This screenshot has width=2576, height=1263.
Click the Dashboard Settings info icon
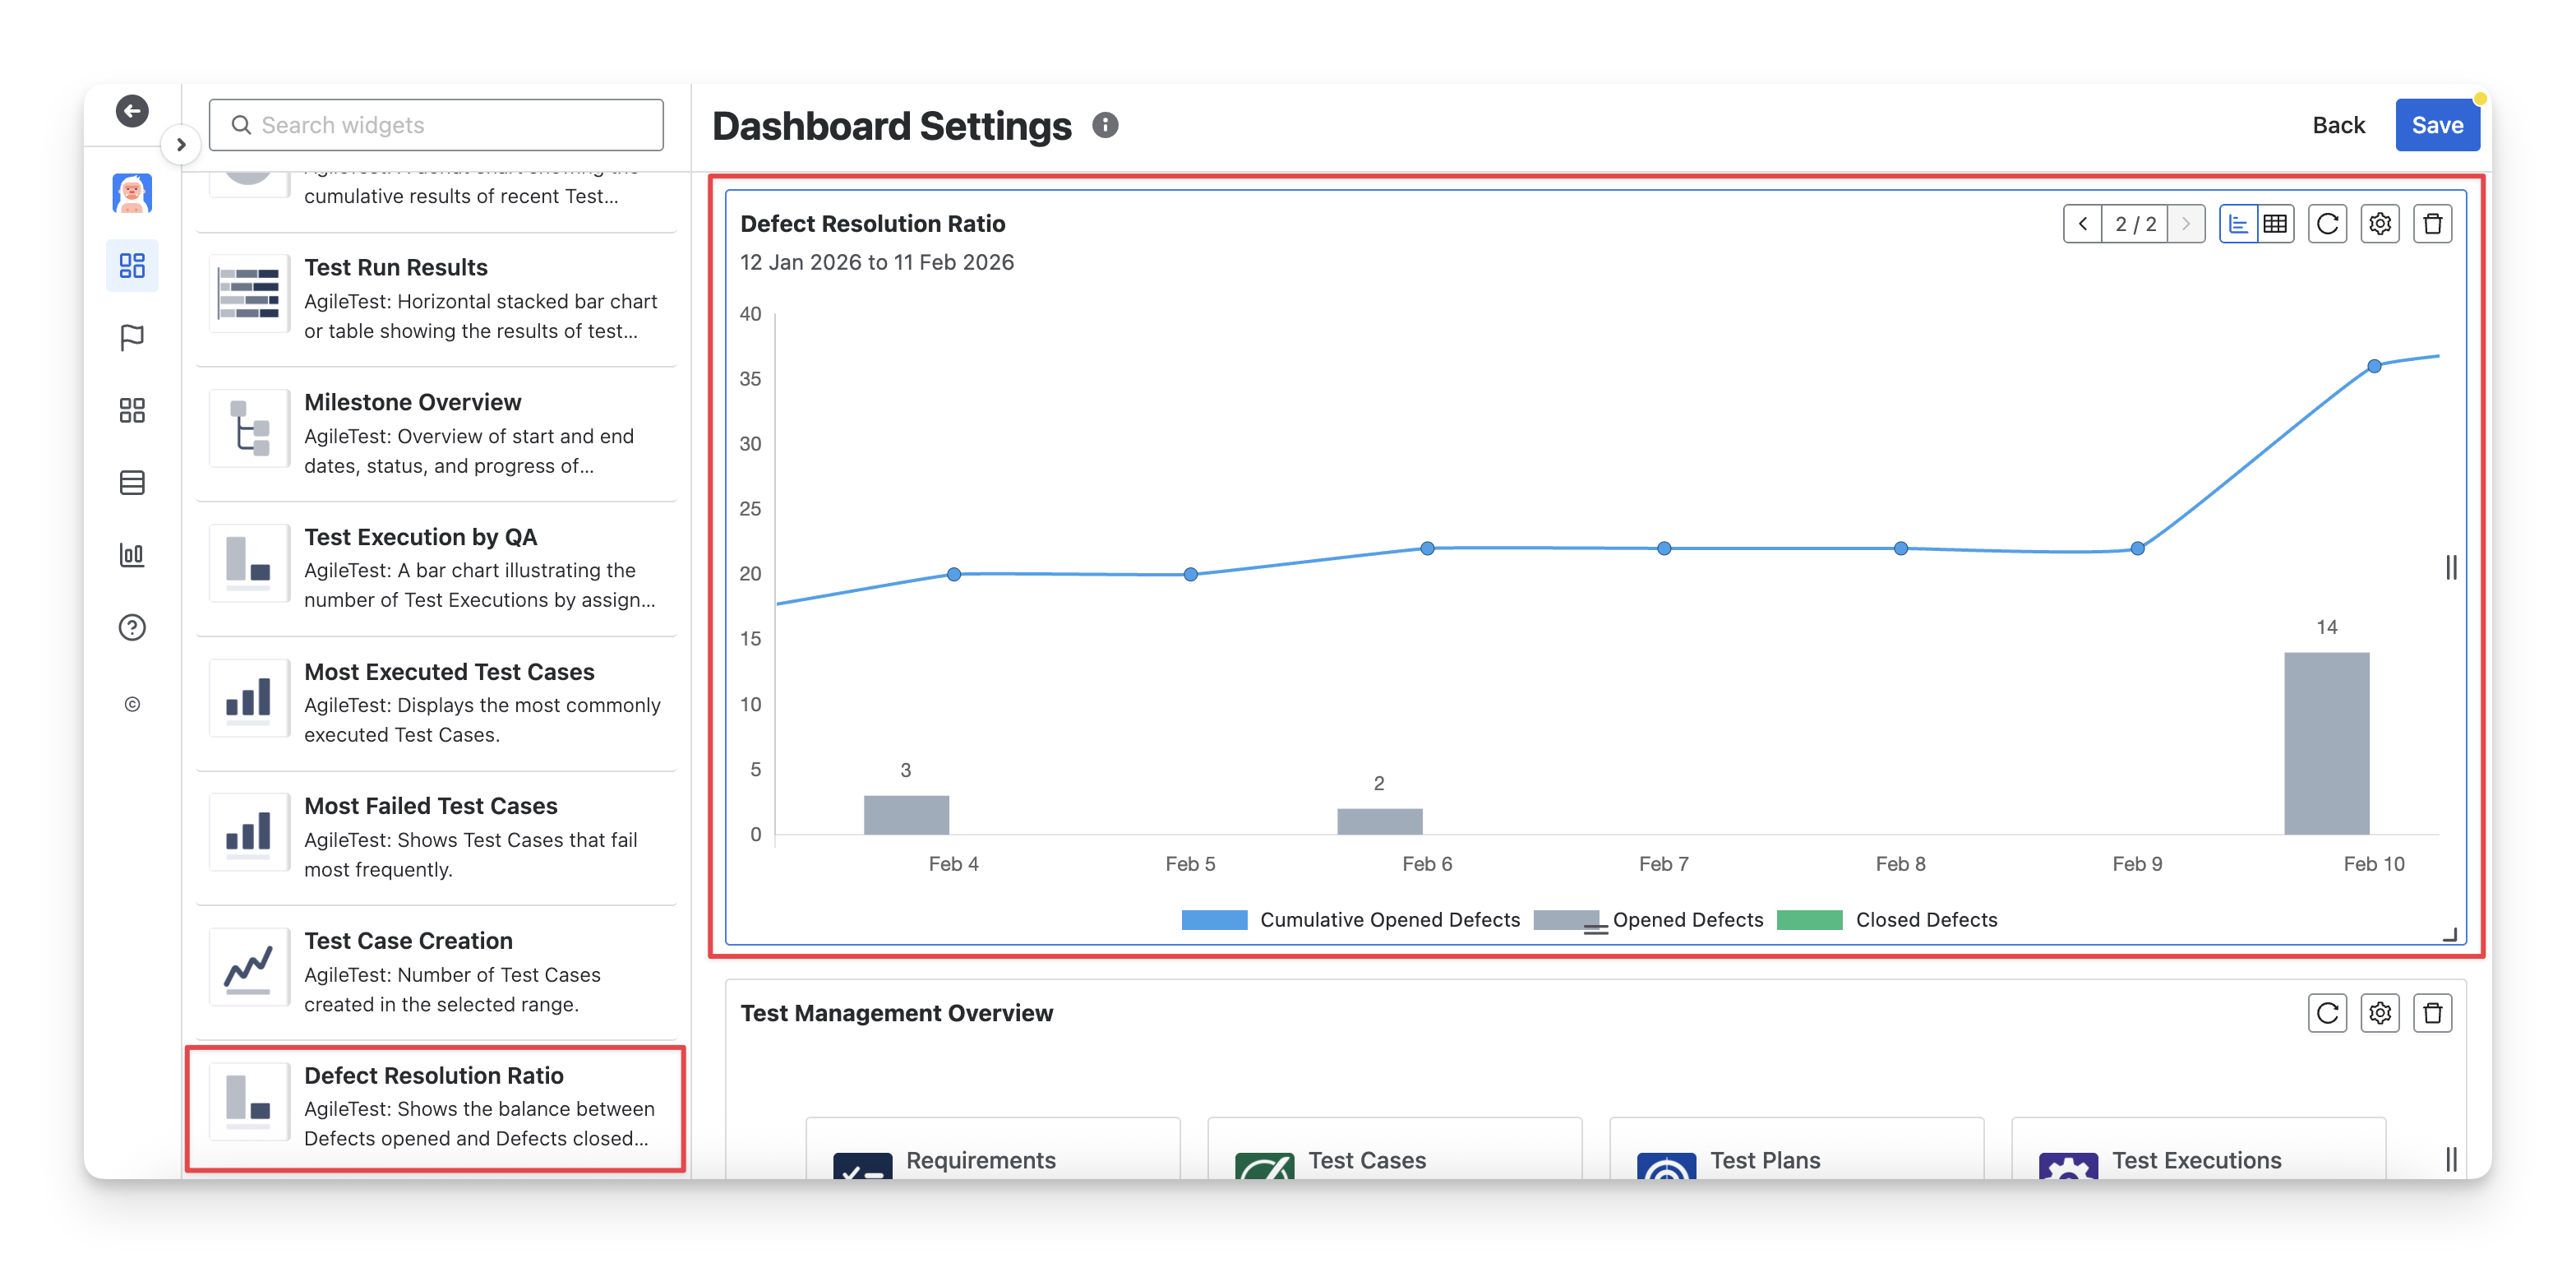[1105, 125]
